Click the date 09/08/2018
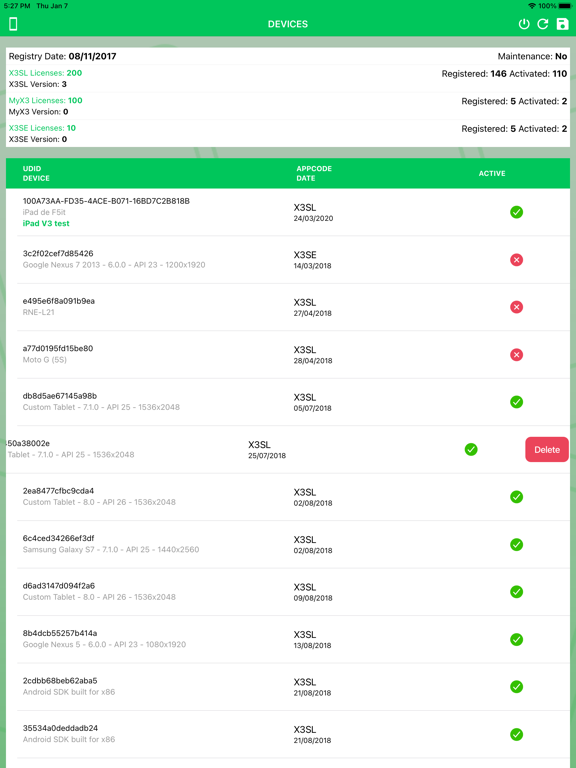The width and height of the screenshot is (576, 768). pyautogui.click(x=312, y=598)
